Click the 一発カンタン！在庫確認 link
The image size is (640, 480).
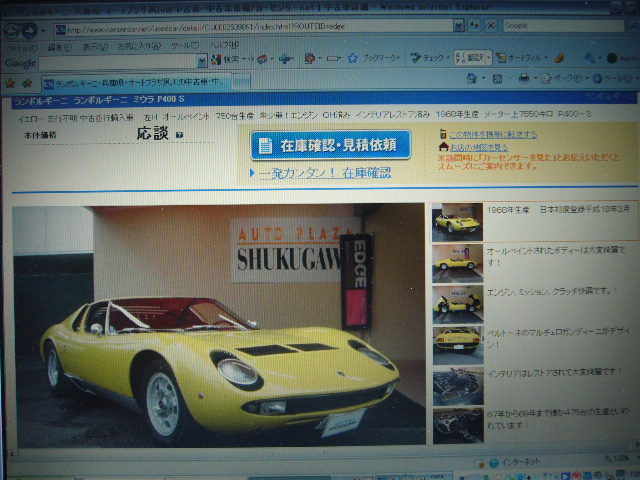(325, 173)
